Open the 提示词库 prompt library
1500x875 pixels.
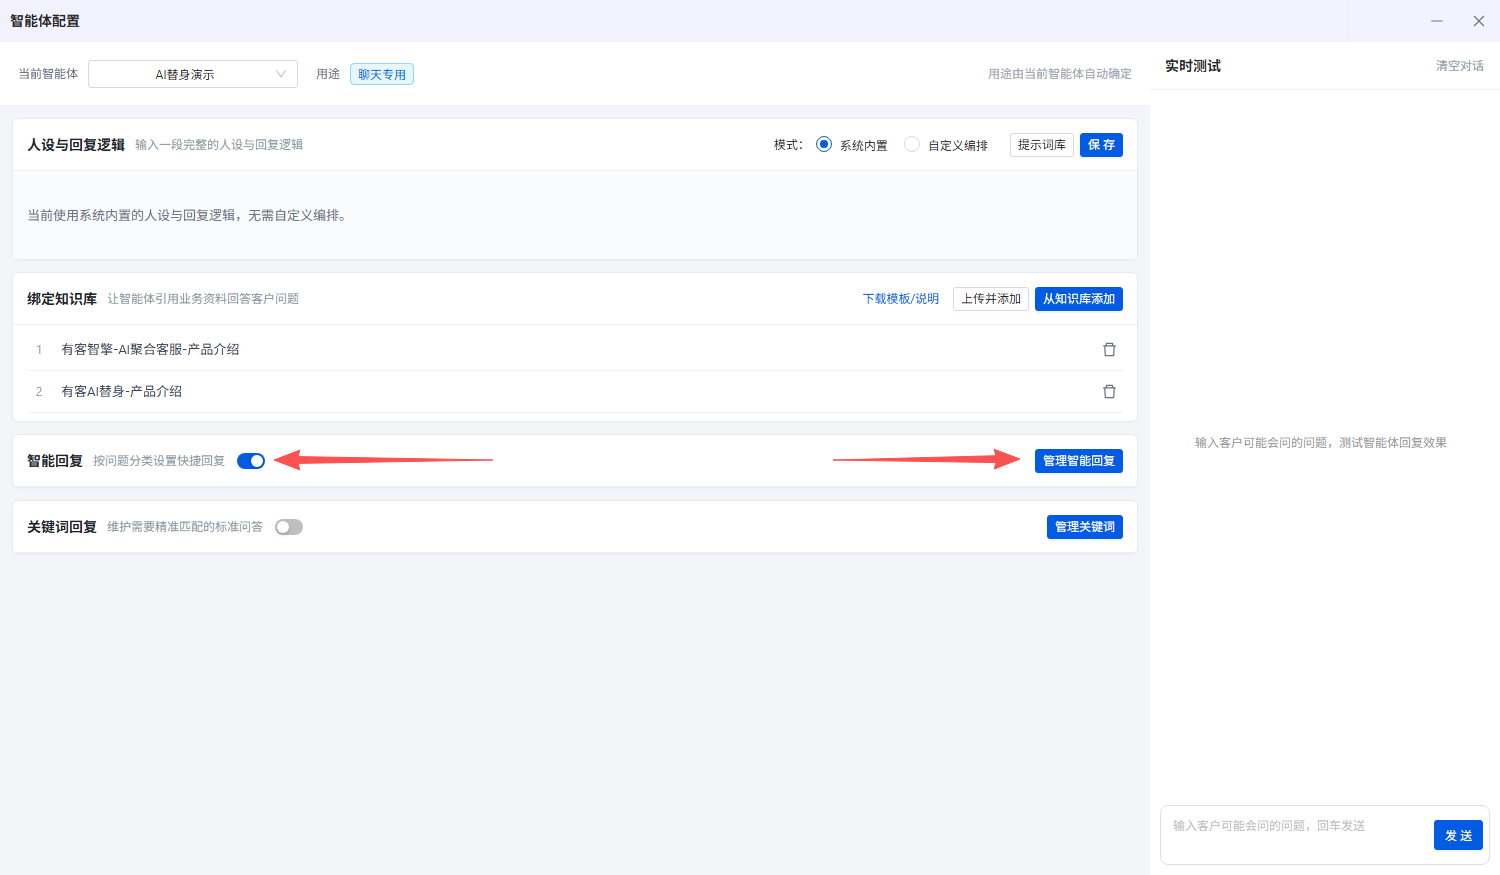[x=1042, y=145]
